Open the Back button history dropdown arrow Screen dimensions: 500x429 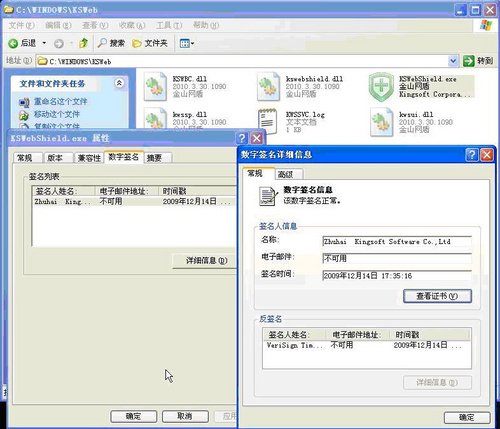[44, 43]
